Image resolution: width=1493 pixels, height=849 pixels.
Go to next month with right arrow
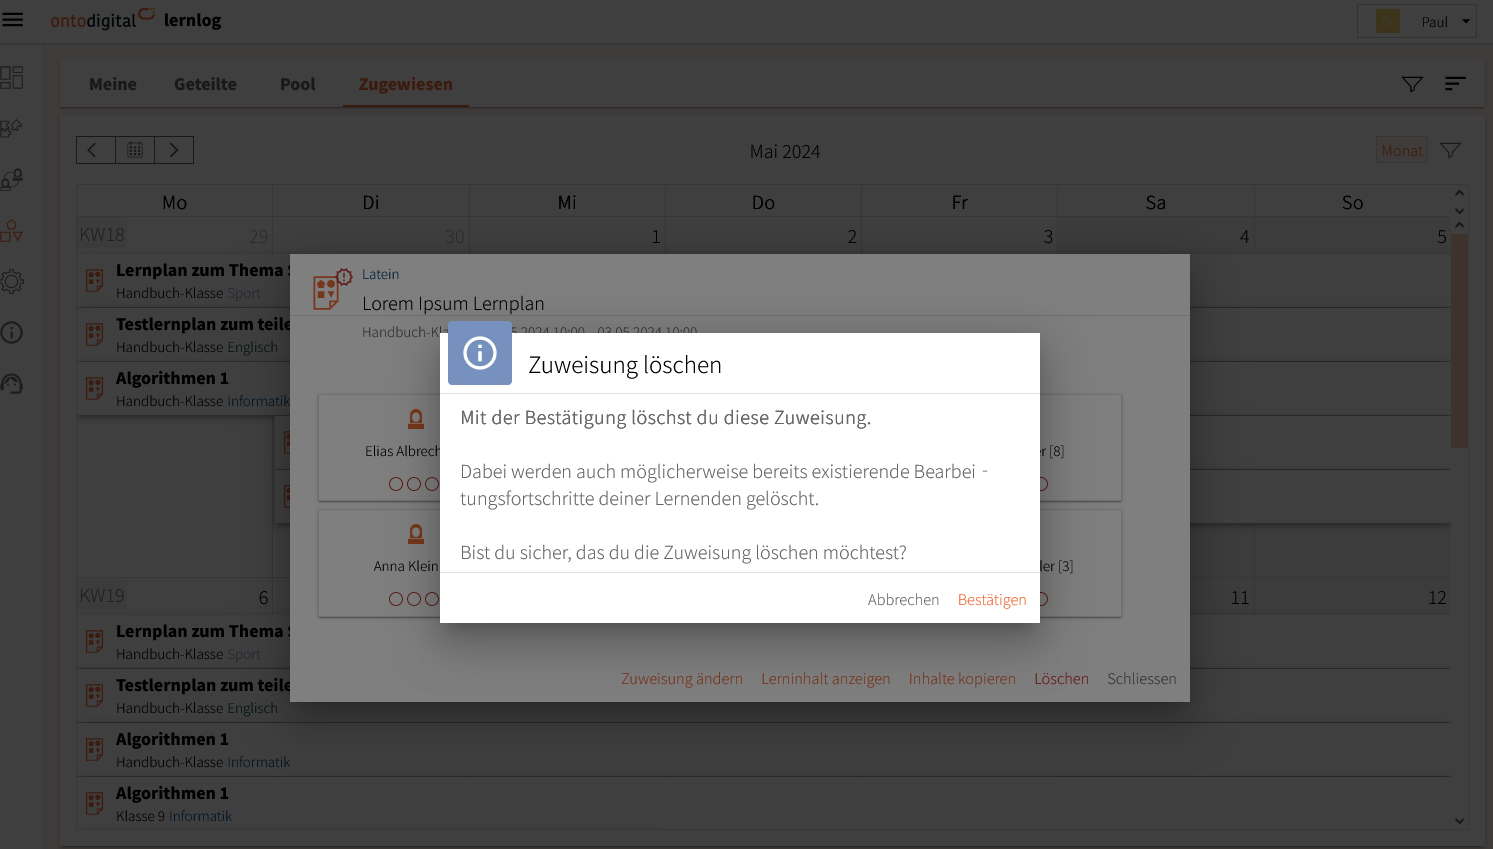coord(174,150)
